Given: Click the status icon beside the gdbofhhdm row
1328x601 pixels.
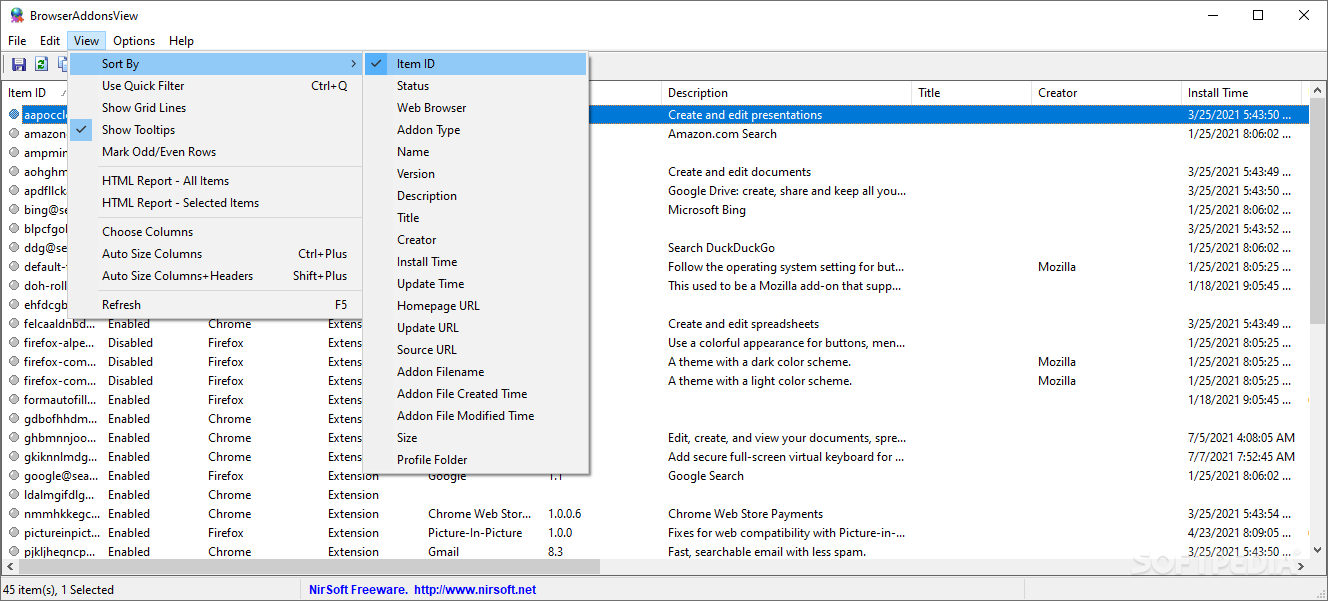Looking at the screenshot, I should 14,419.
